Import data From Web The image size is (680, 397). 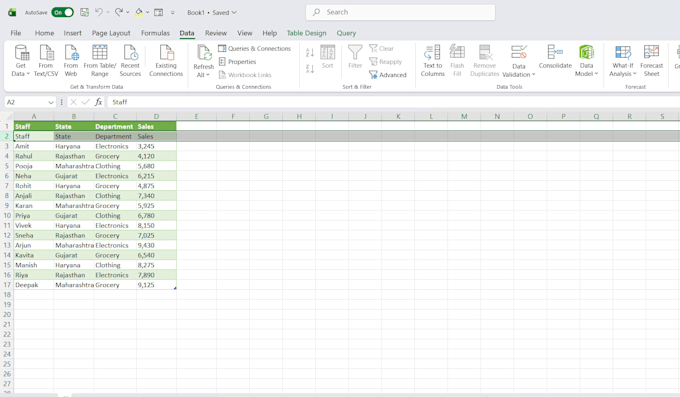pyautogui.click(x=71, y=61)
